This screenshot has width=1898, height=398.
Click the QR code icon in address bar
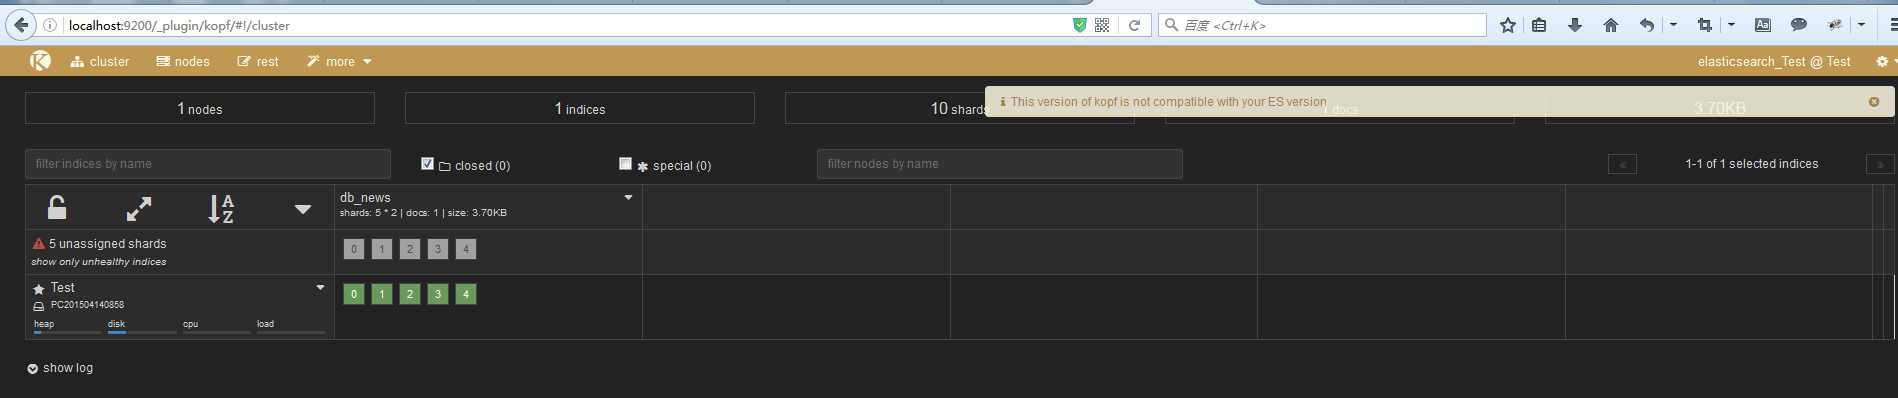[x=1102, y=25]
